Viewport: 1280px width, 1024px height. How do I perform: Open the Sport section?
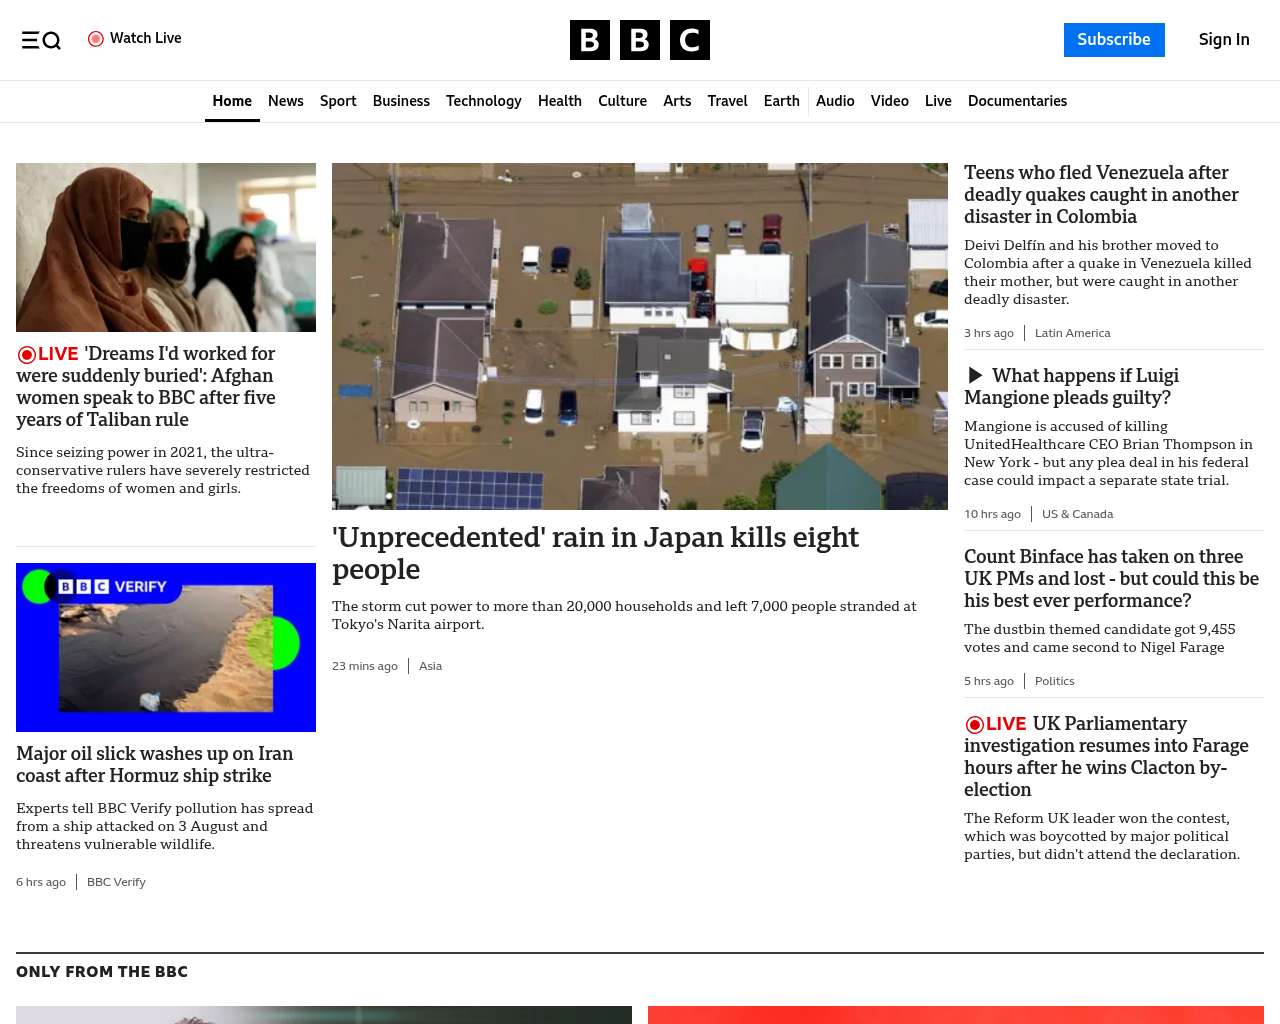[338, 101]
